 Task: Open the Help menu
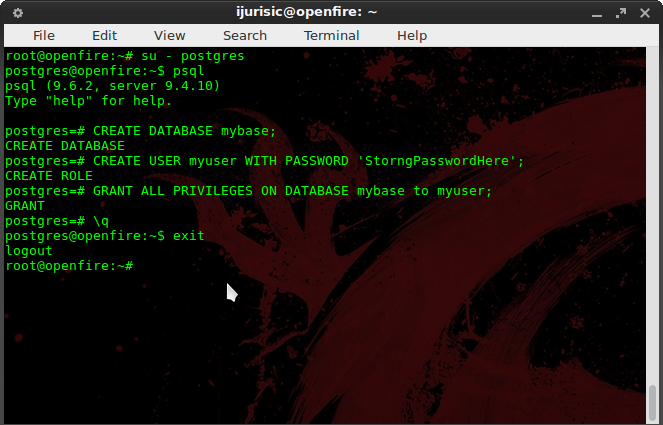tap(412, 36)
